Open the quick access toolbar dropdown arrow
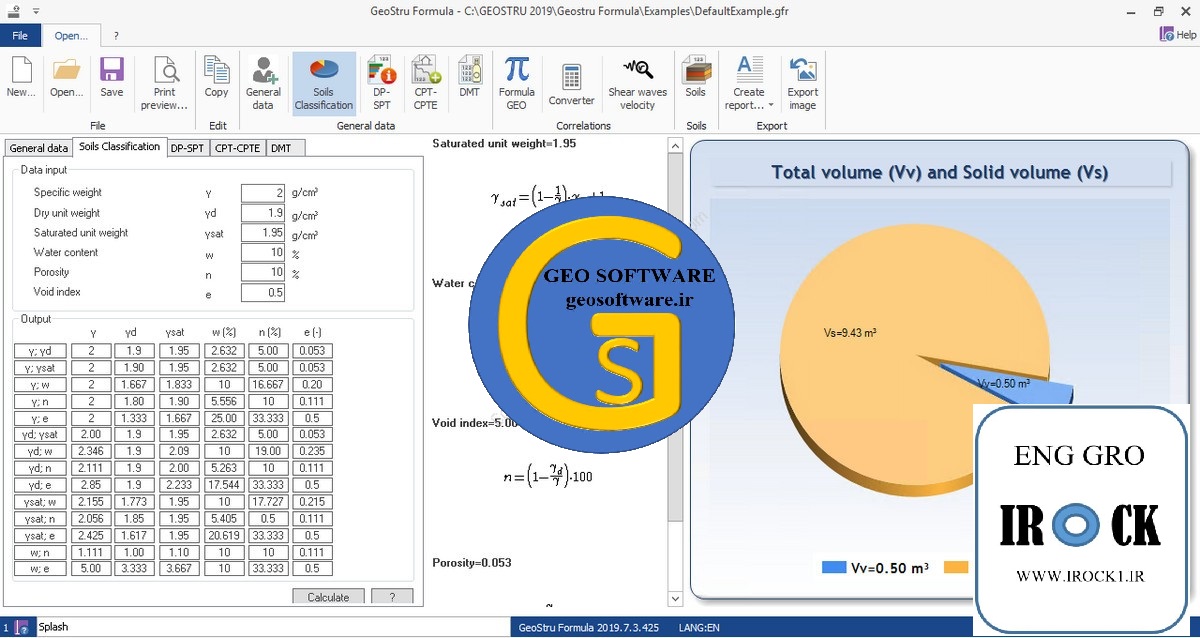This screenshot has width=1200, height=638. point(36,11)
